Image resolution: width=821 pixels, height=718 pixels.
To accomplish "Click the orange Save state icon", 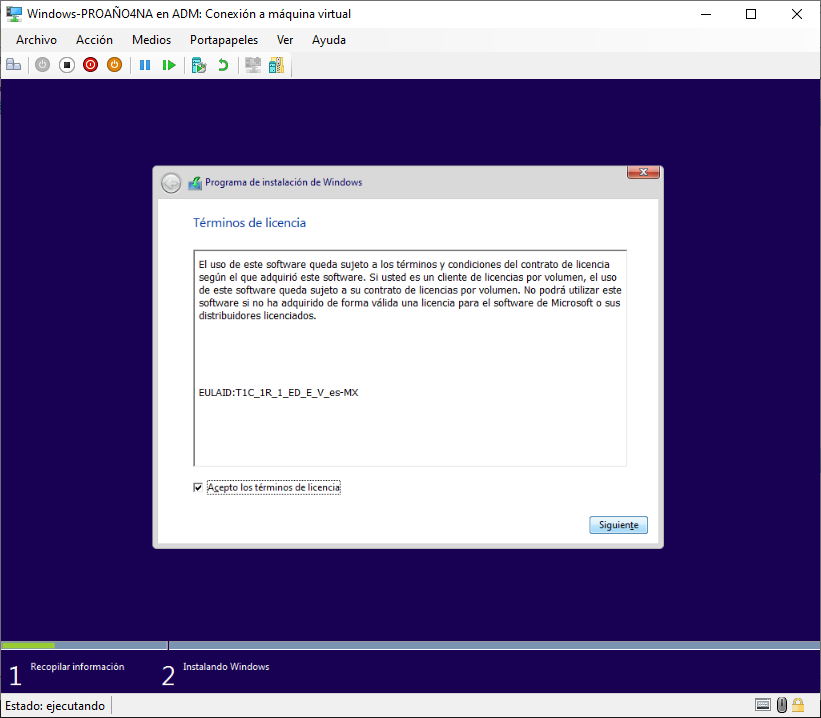I will click(x=115, y=65).
